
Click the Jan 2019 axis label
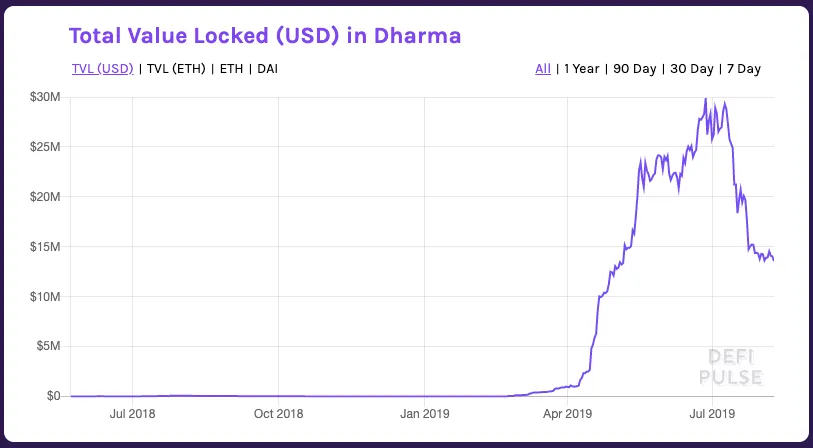coord(424,414)
